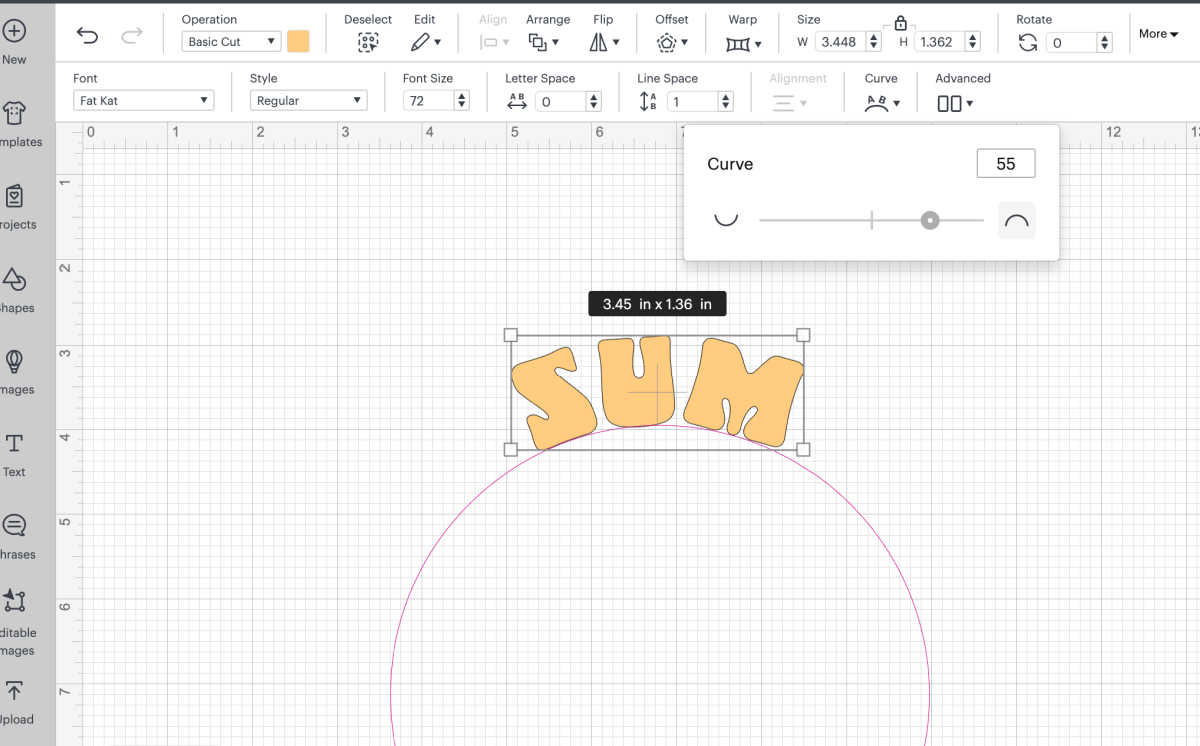Click the Rotate angle input field
Viewport: 1200px width, 746px height.
[x=1071, y=42]
